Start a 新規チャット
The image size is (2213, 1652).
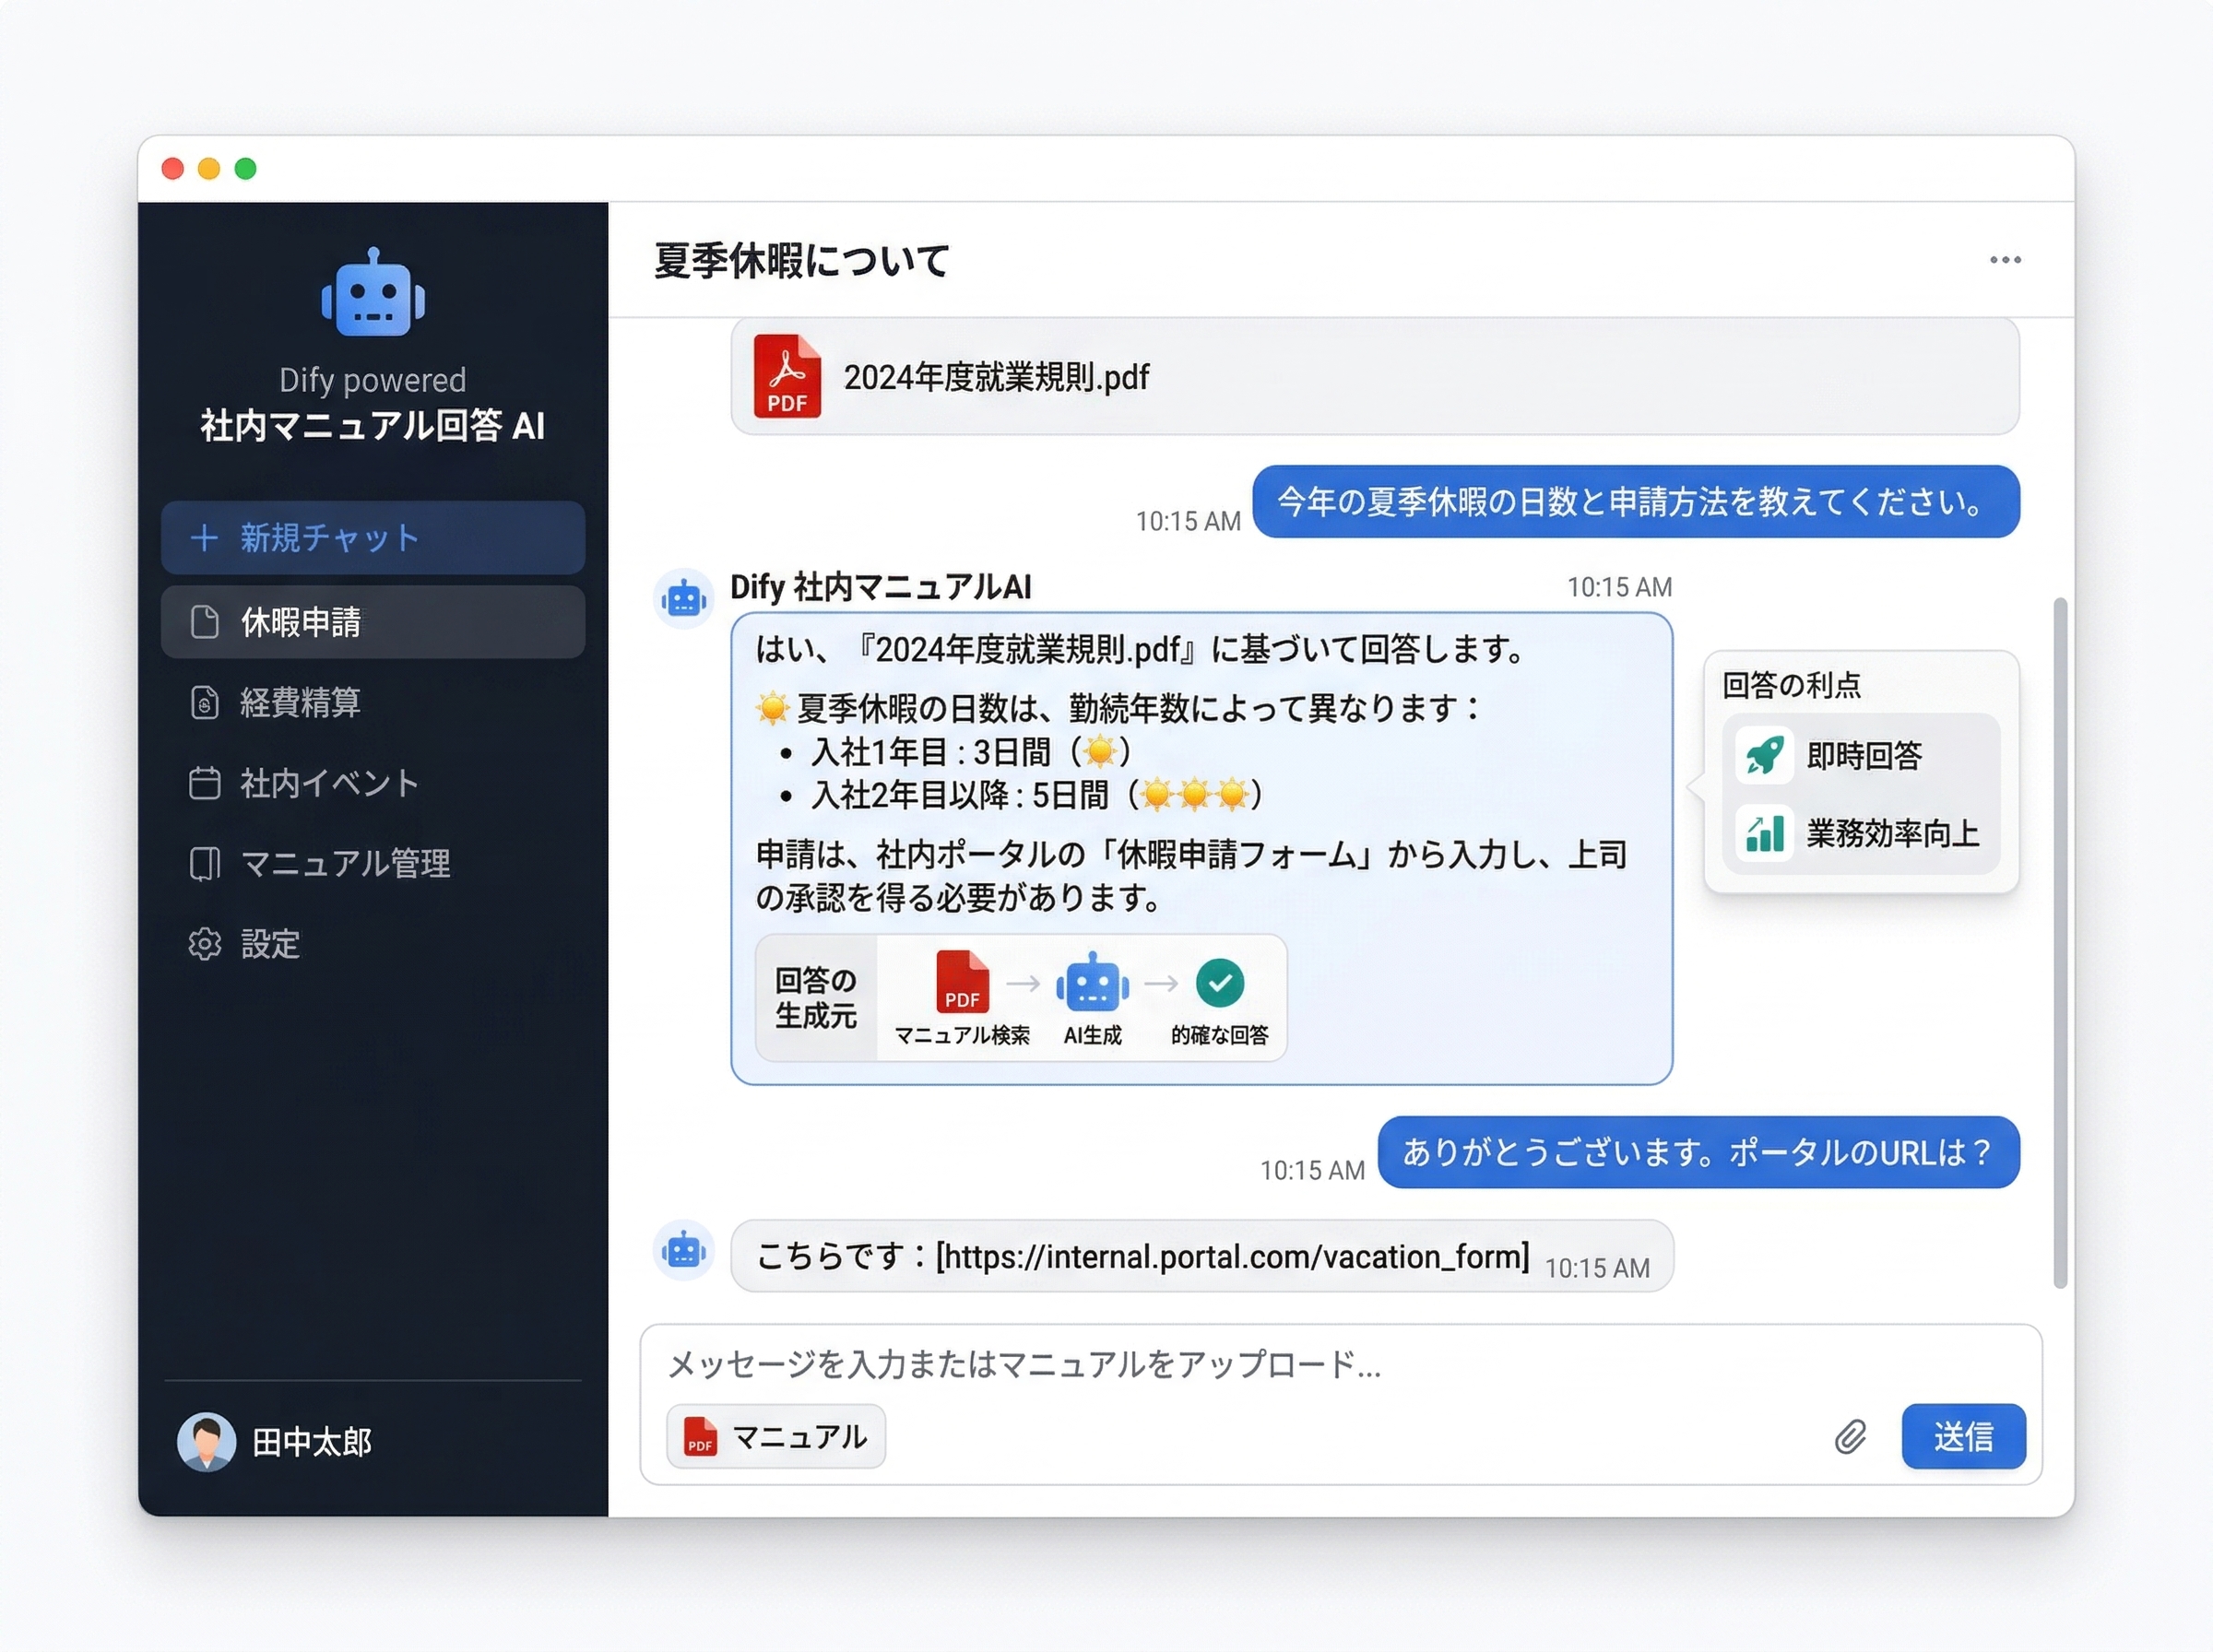[x=373, y=538]
